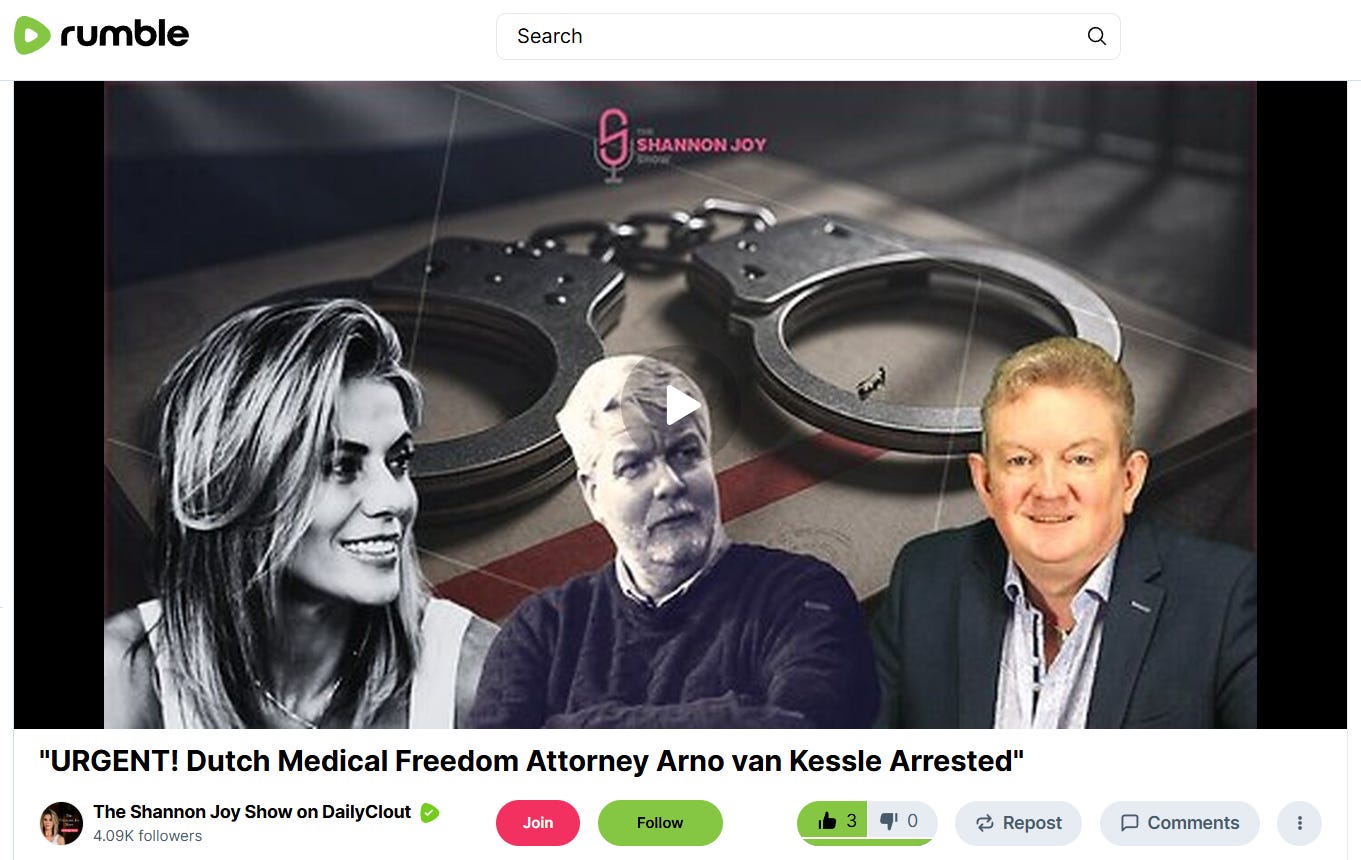Follow the channel with the green Follow button
Screen dimensions: 1361x860
coord(660,822)
